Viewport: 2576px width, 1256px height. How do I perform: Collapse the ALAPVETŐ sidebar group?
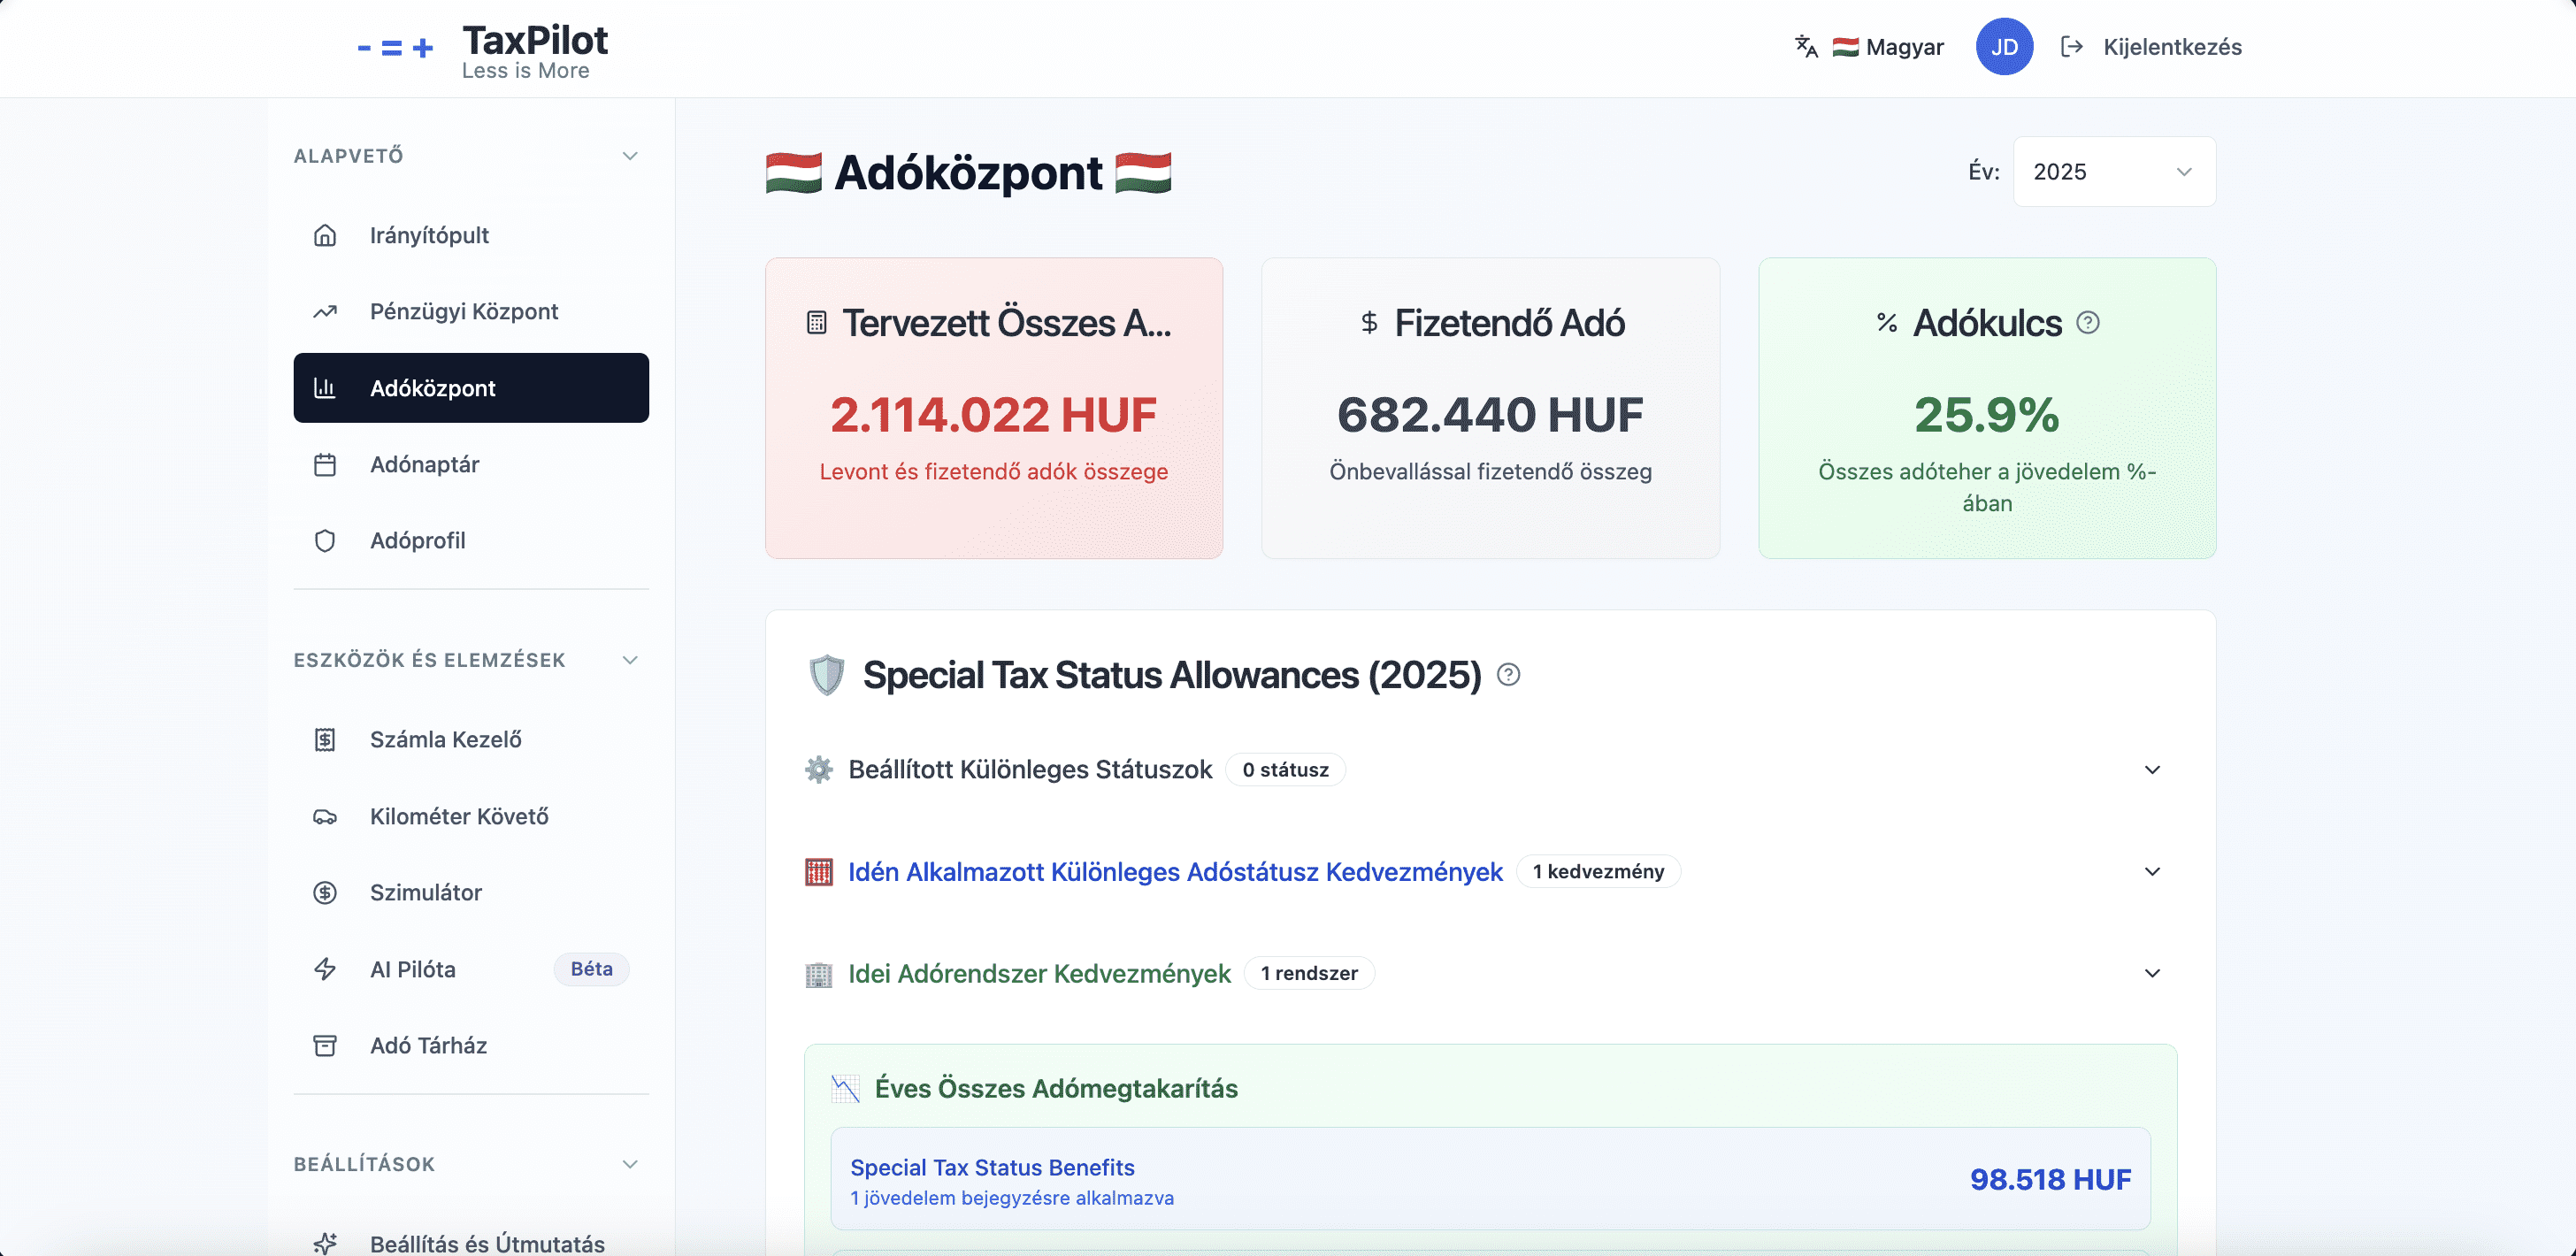pos(630,156)
